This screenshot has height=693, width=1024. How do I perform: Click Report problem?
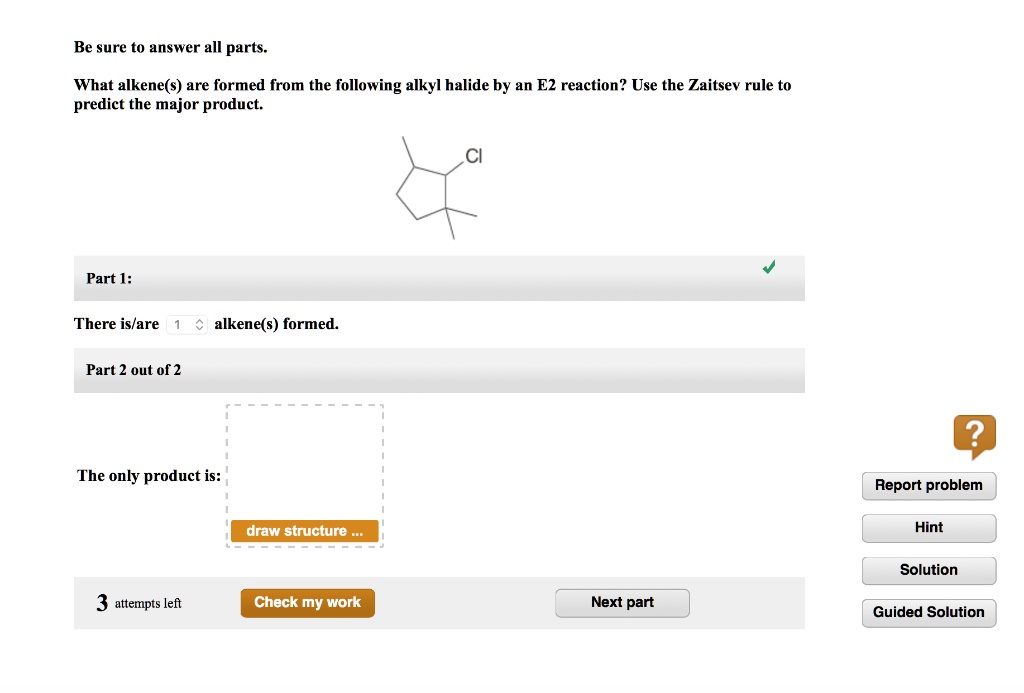tap(928, 485)
